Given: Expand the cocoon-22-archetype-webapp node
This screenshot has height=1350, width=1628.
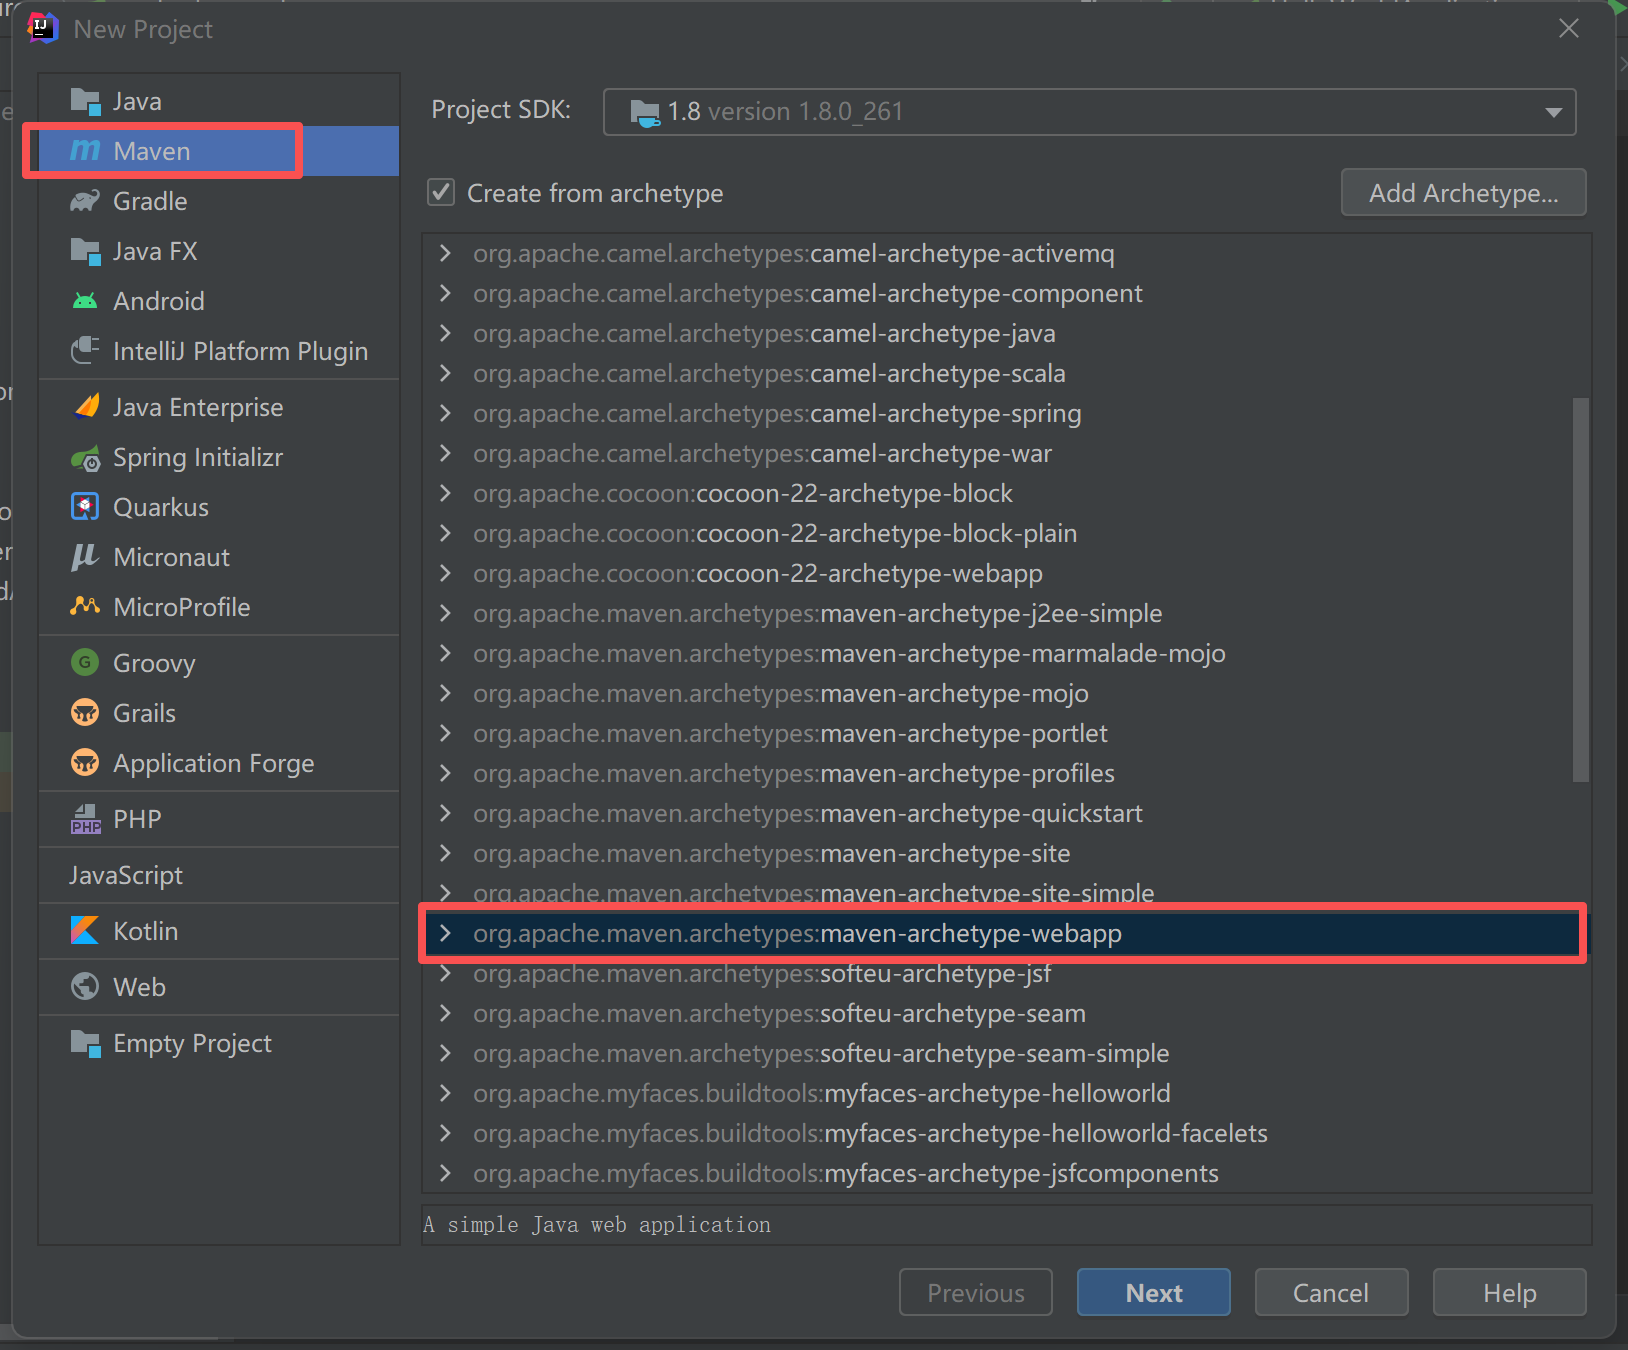Looking at the screenshot, I should click(x=446, y=573).
